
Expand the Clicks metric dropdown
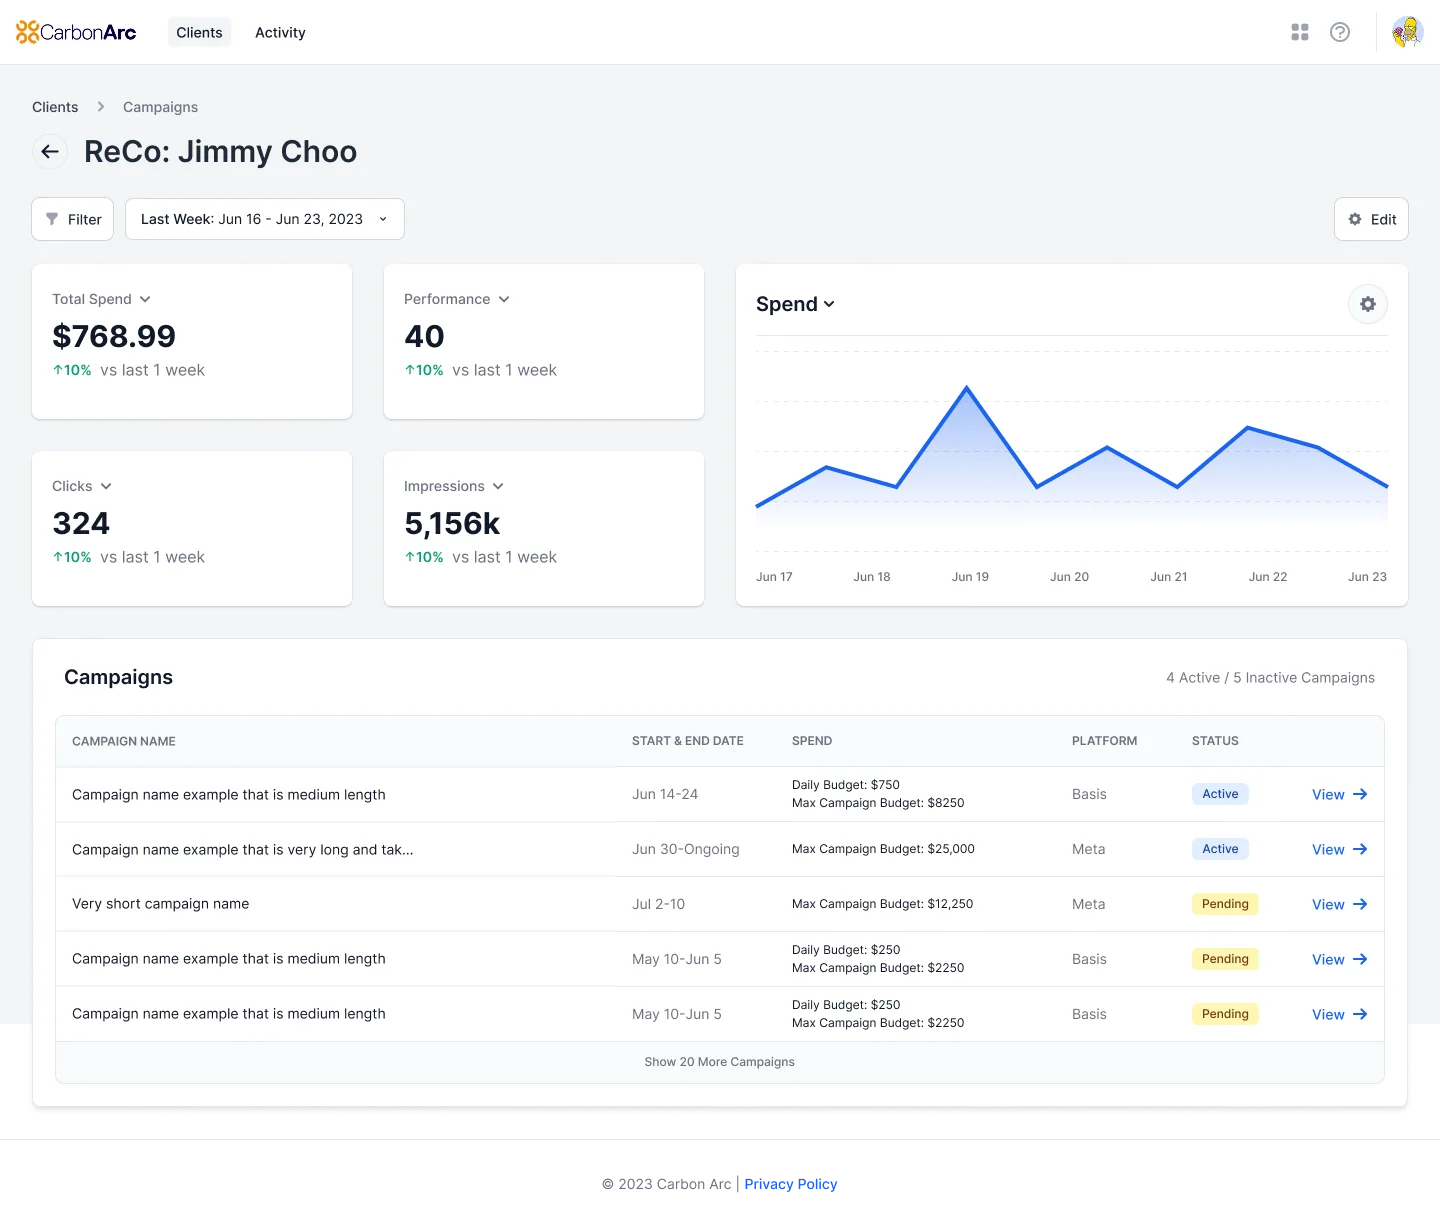(x=82, y=486)
